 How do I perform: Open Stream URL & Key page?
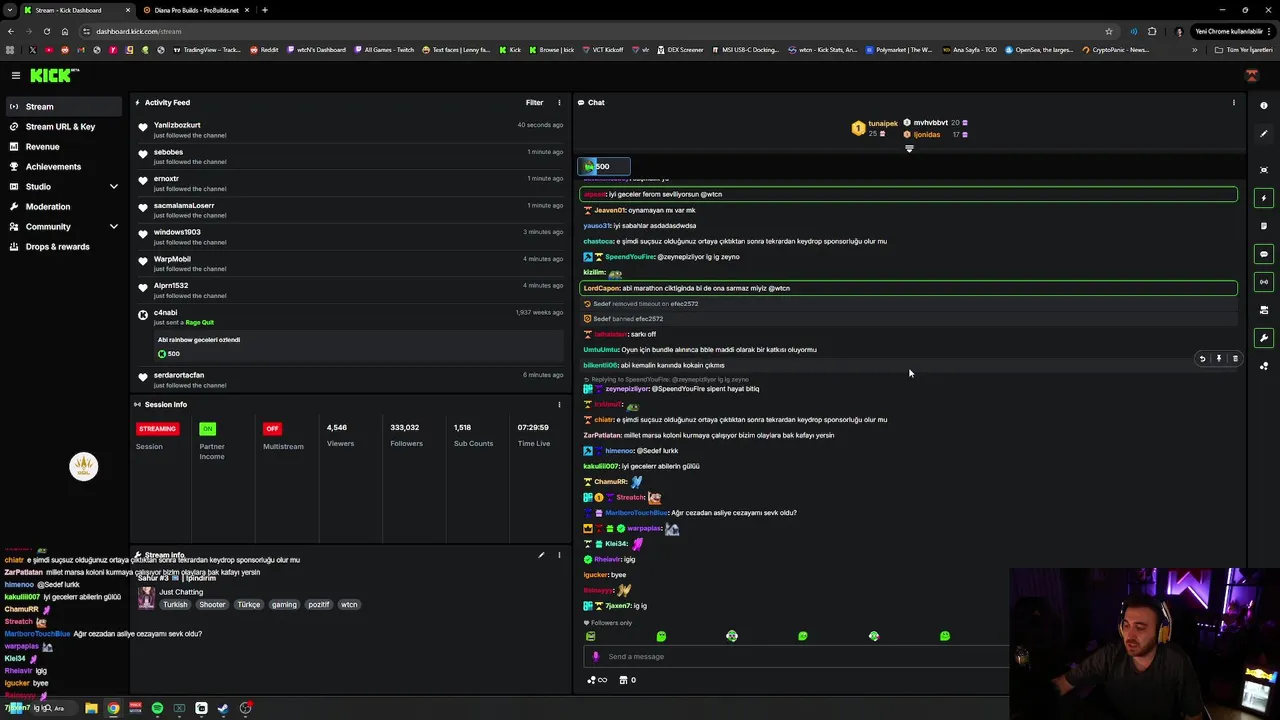pos(64,126)
